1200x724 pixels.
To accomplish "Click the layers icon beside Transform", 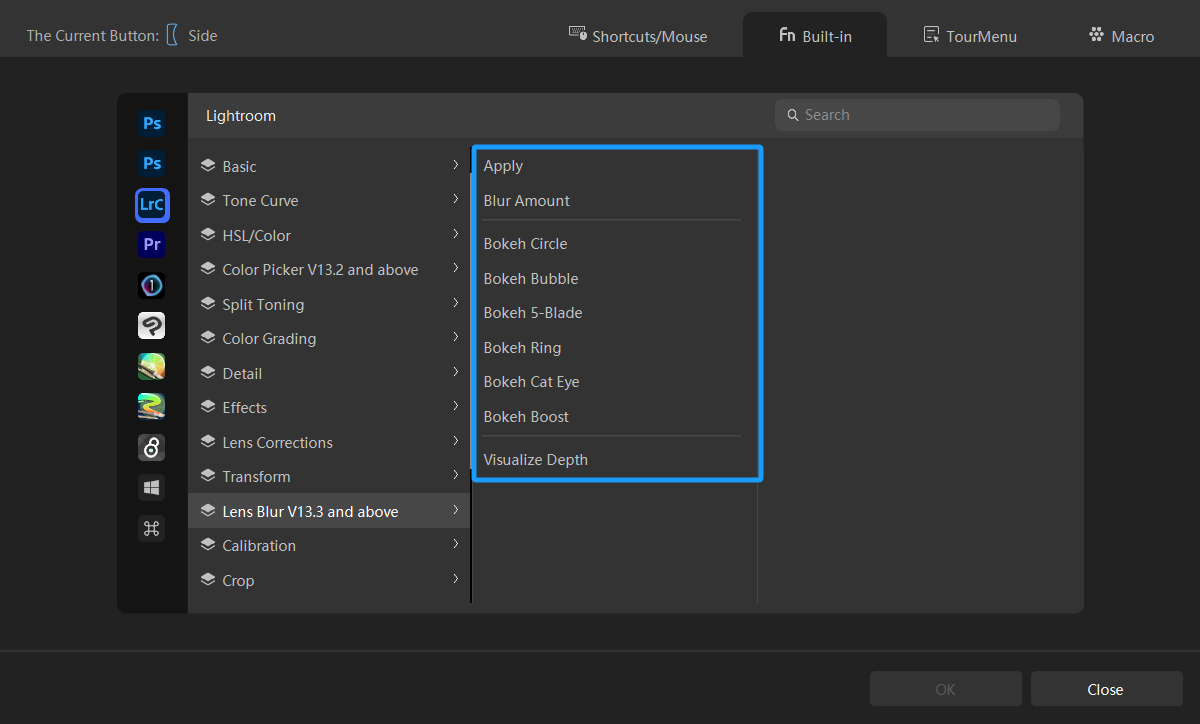I will (208, 476).
